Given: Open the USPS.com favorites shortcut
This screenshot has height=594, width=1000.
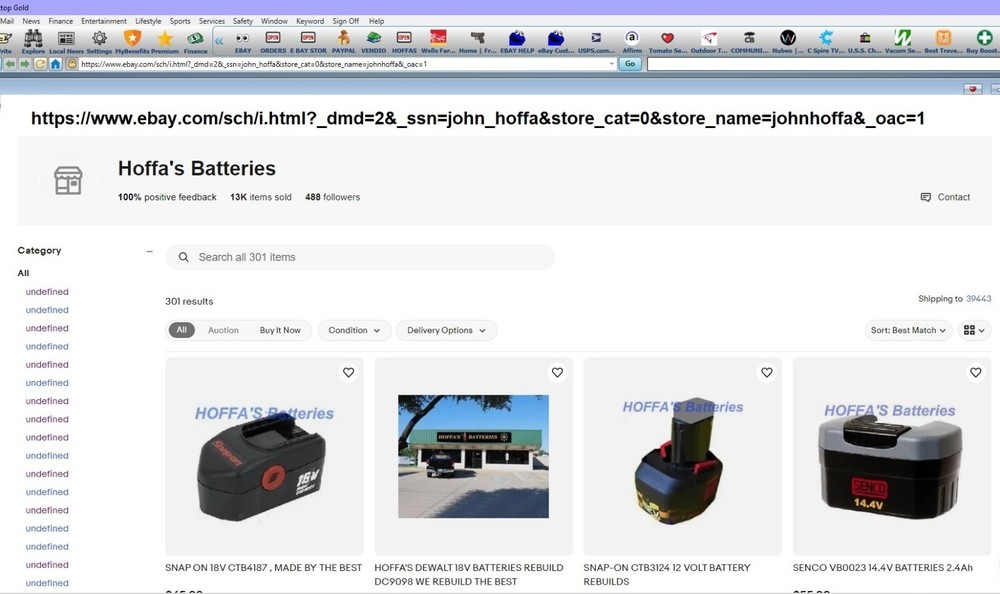Looking at the screenshot, I should pos(596,41).
